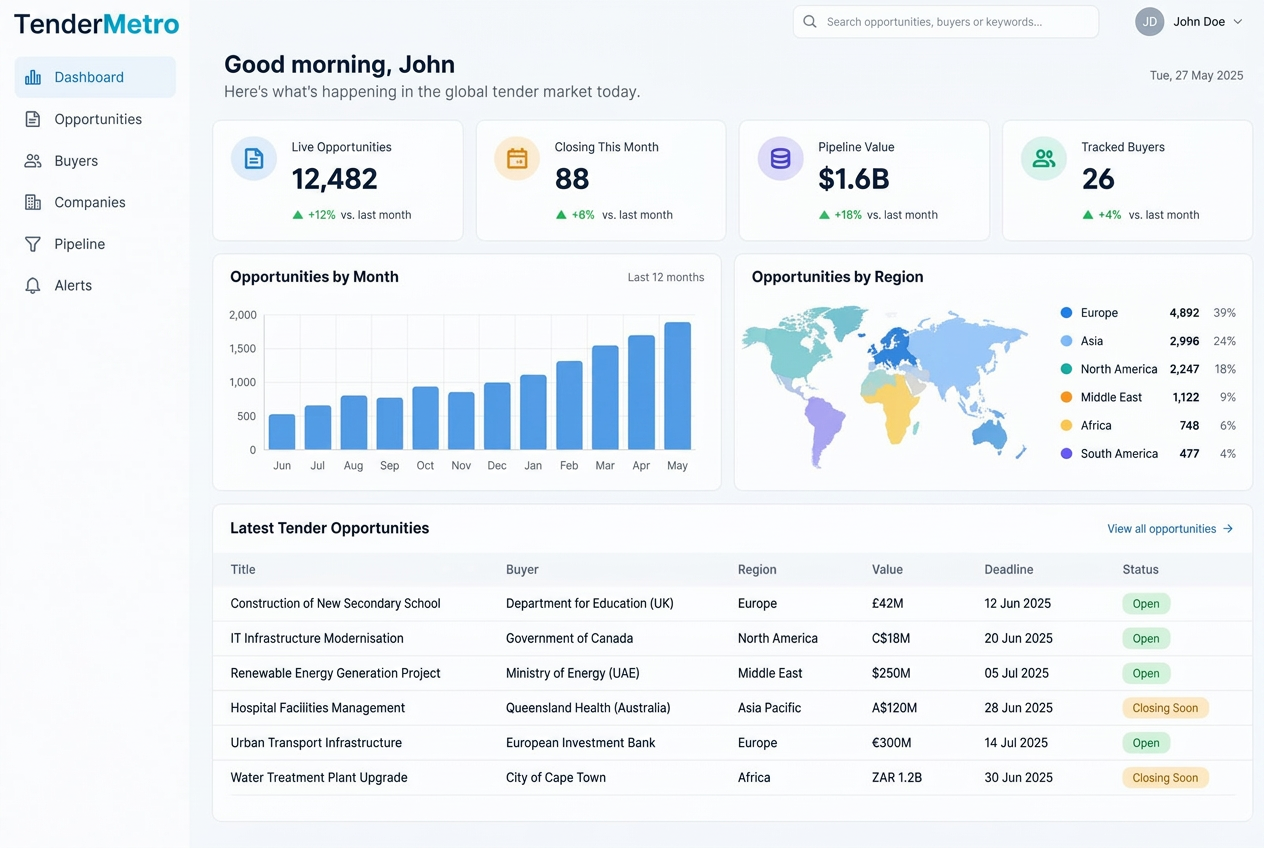This screenshot has width=1264, height=848.
Task: Click Australia on the world map
Action: tap(991, 433)
